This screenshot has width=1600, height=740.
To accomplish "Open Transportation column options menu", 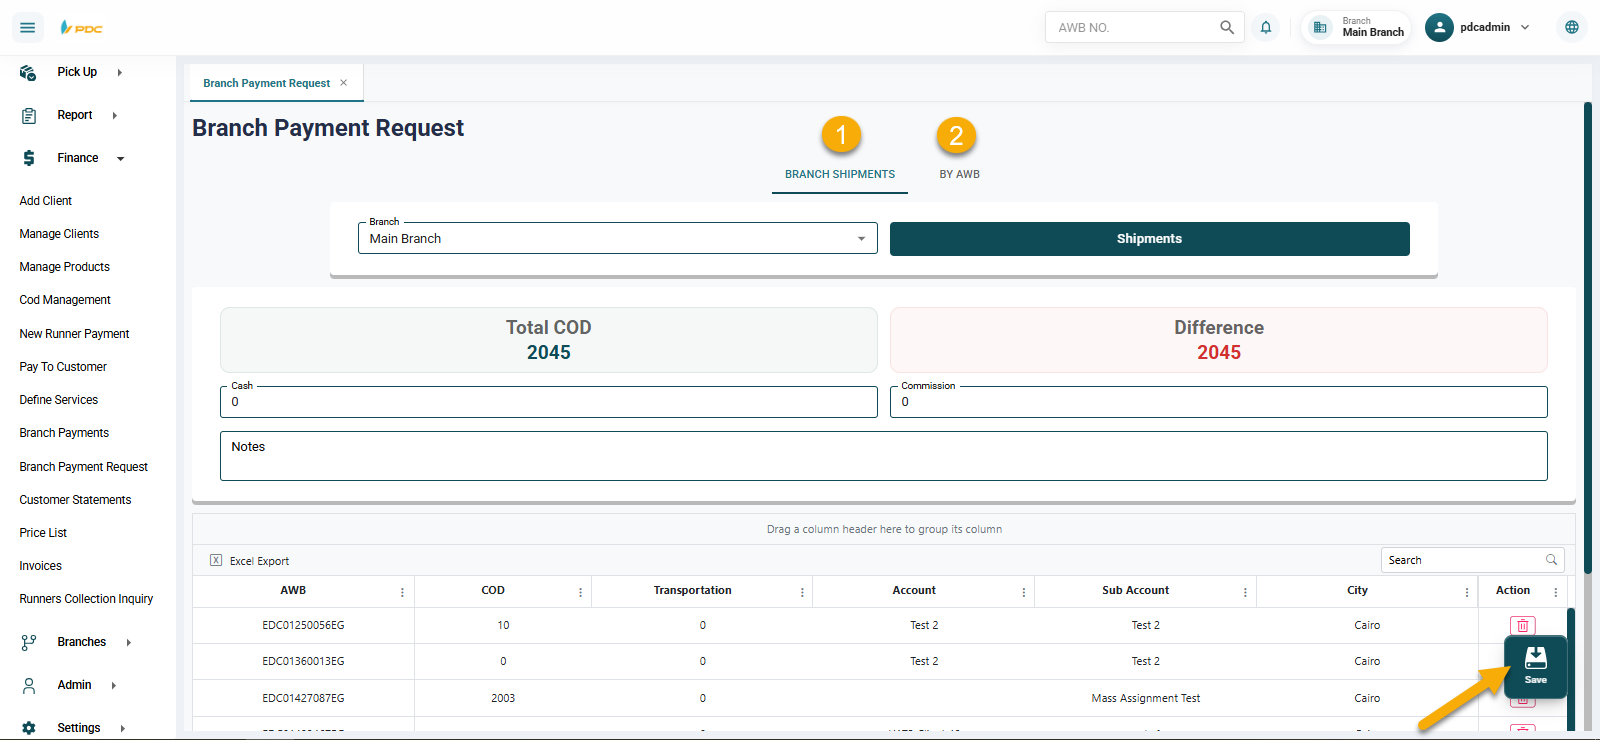I will pos(803,592).
